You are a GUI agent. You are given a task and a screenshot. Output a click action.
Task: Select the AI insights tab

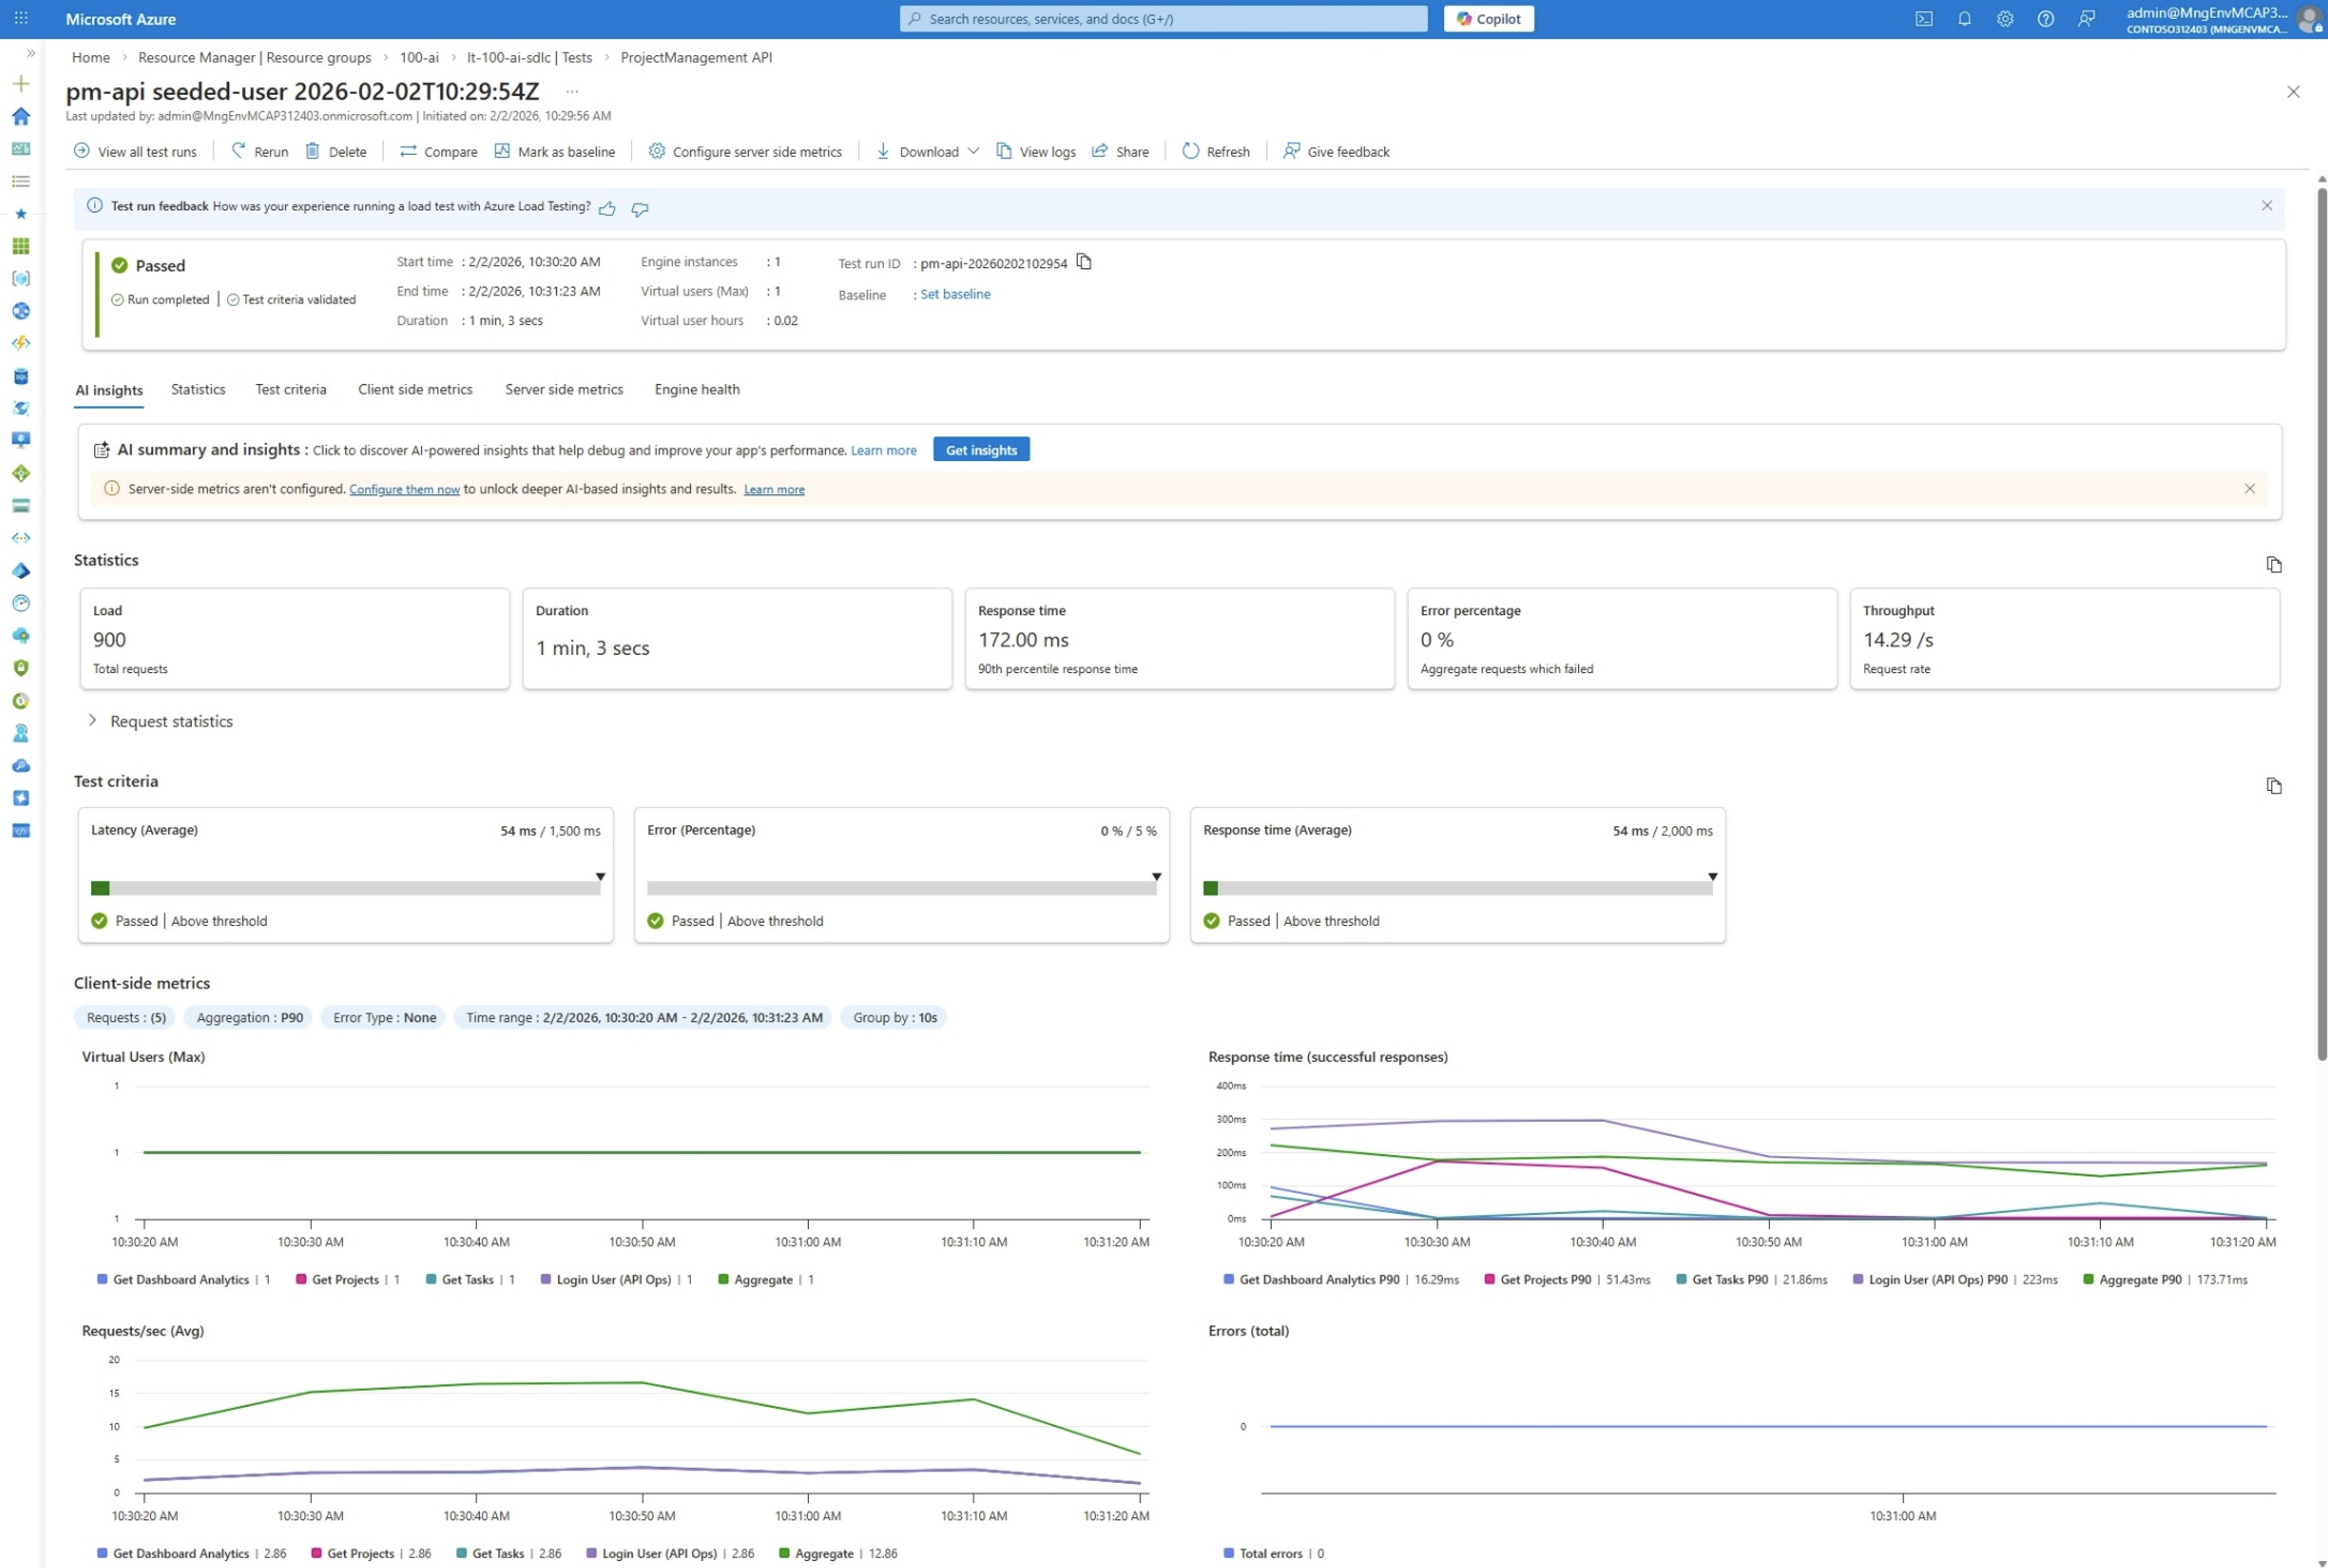click(x=109, y=390)
